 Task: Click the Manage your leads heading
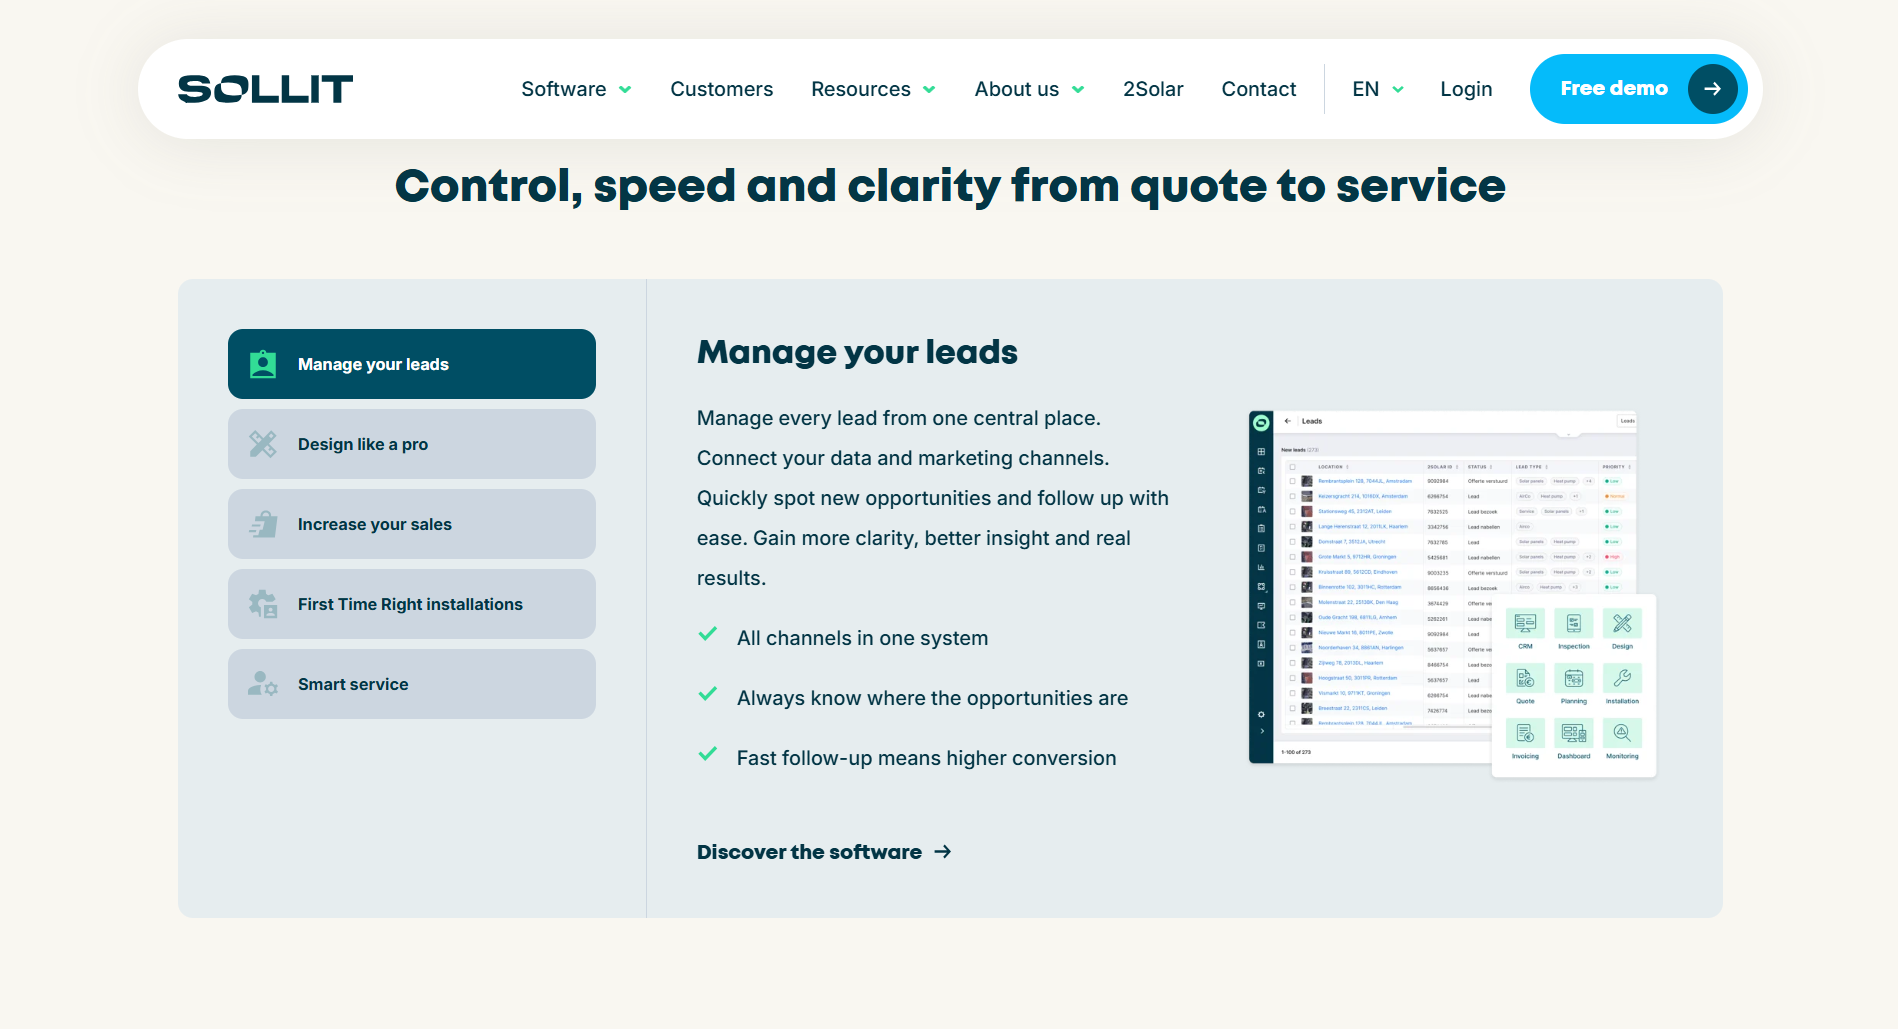click(857, 352)
